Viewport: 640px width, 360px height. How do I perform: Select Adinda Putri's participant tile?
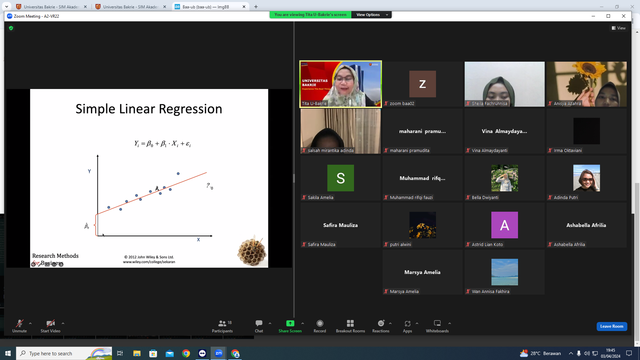click(587, 178)
